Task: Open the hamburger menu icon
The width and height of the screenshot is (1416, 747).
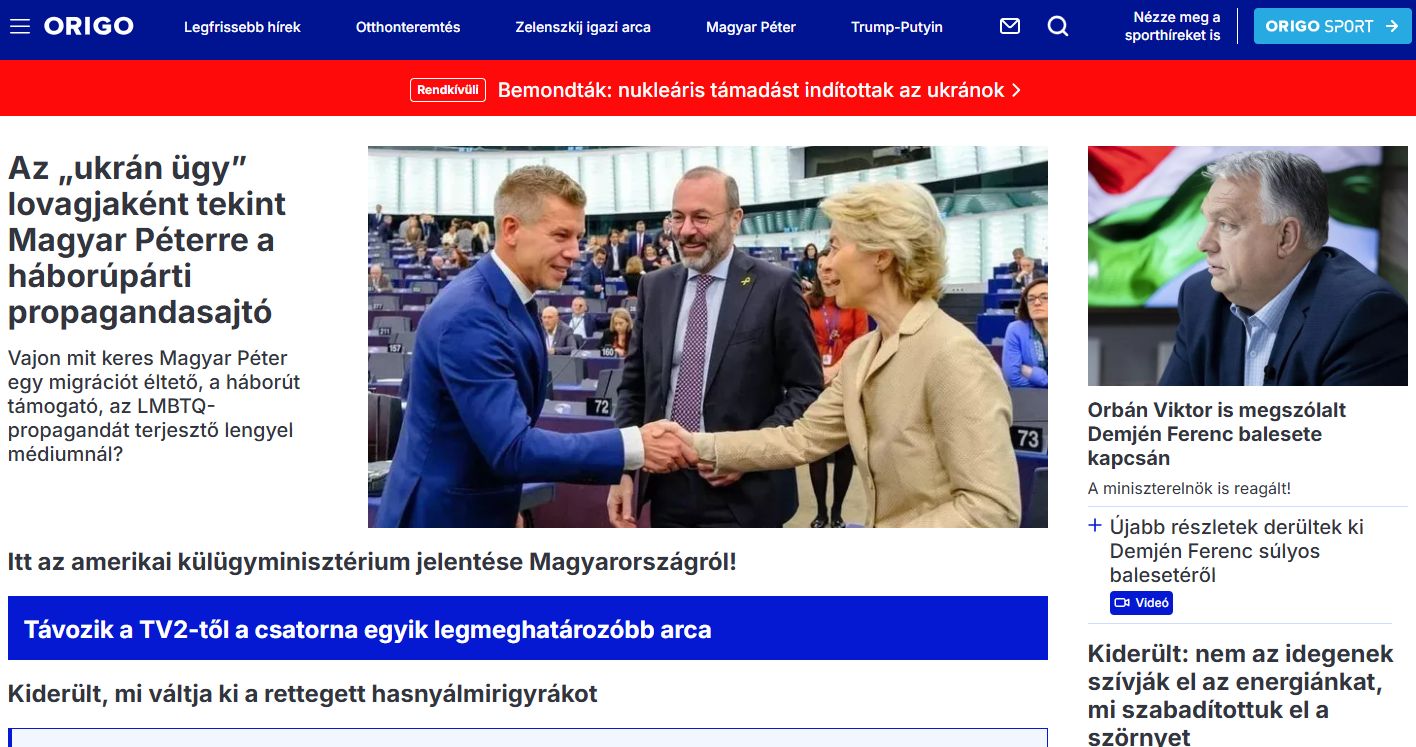Action: (20, 27)
